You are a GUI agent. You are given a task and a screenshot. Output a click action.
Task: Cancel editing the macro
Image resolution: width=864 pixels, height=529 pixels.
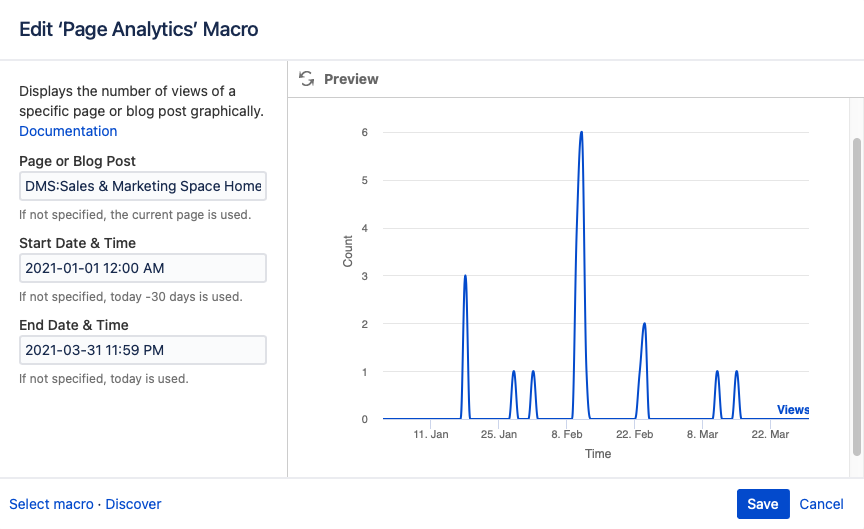(821, 504)
